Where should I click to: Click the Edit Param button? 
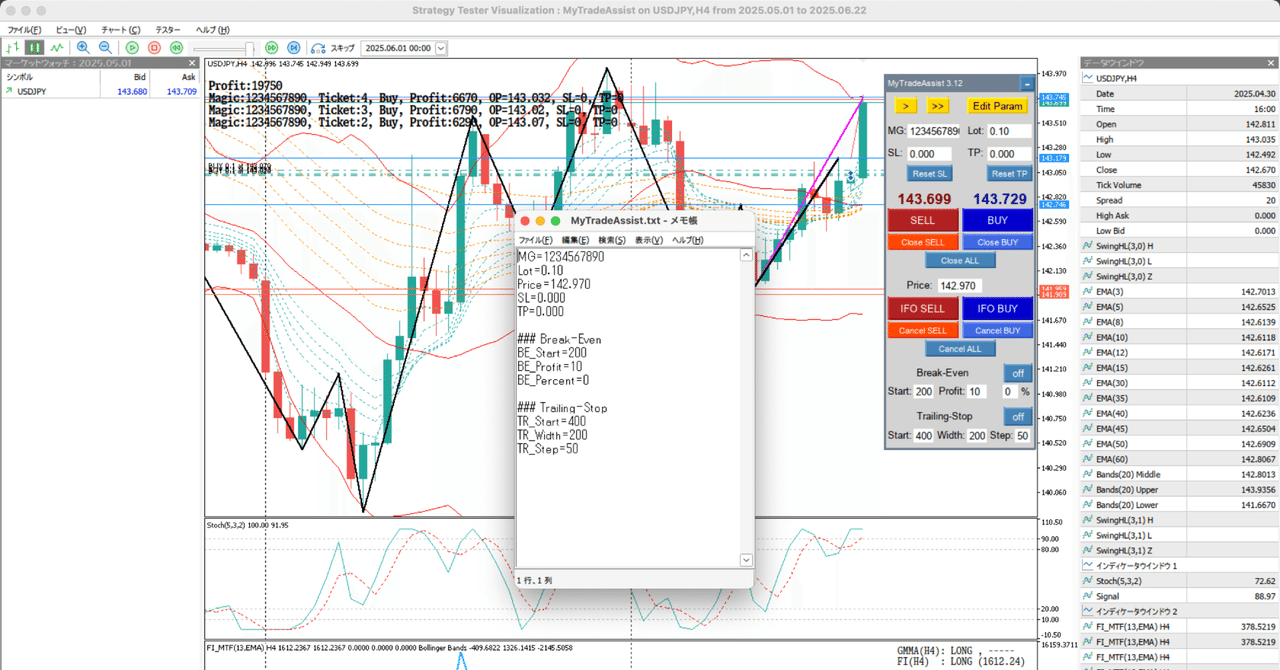997,105
